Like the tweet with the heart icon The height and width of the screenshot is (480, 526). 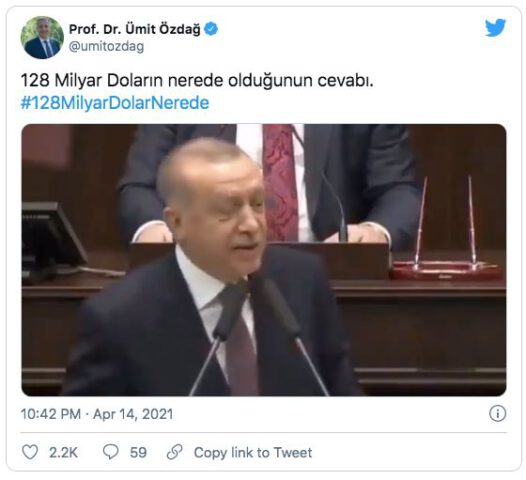coord(30,452)
